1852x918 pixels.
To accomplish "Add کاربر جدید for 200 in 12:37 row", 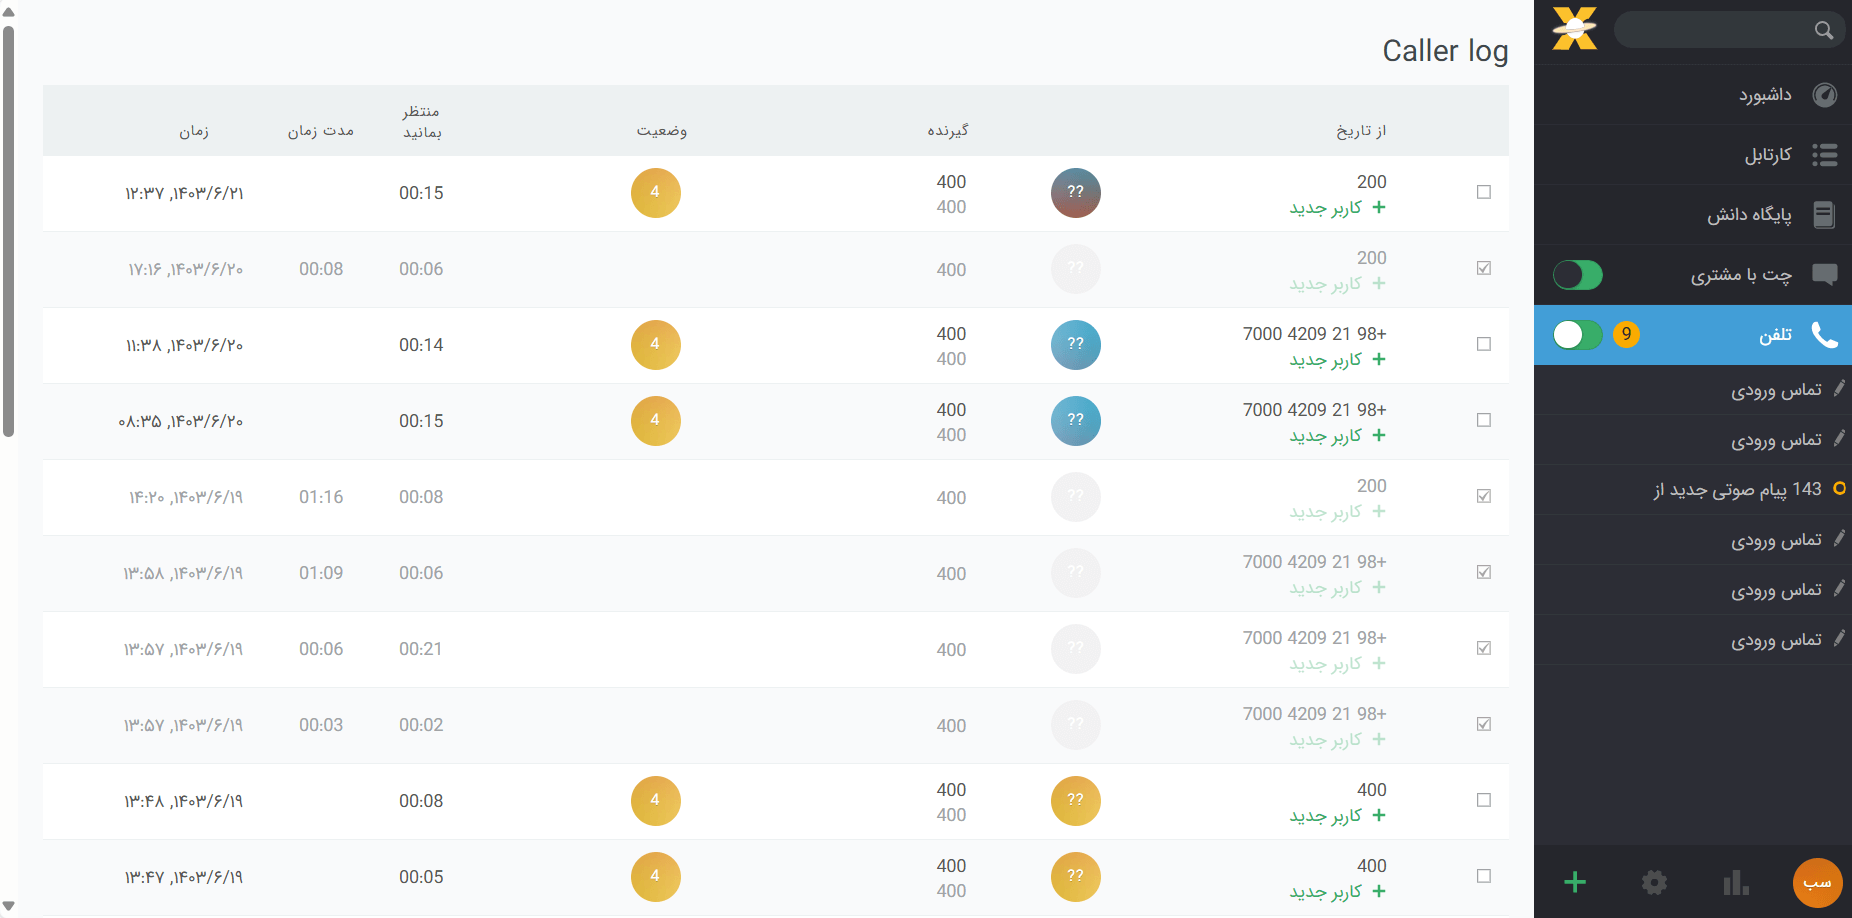I will (1337, 208).
